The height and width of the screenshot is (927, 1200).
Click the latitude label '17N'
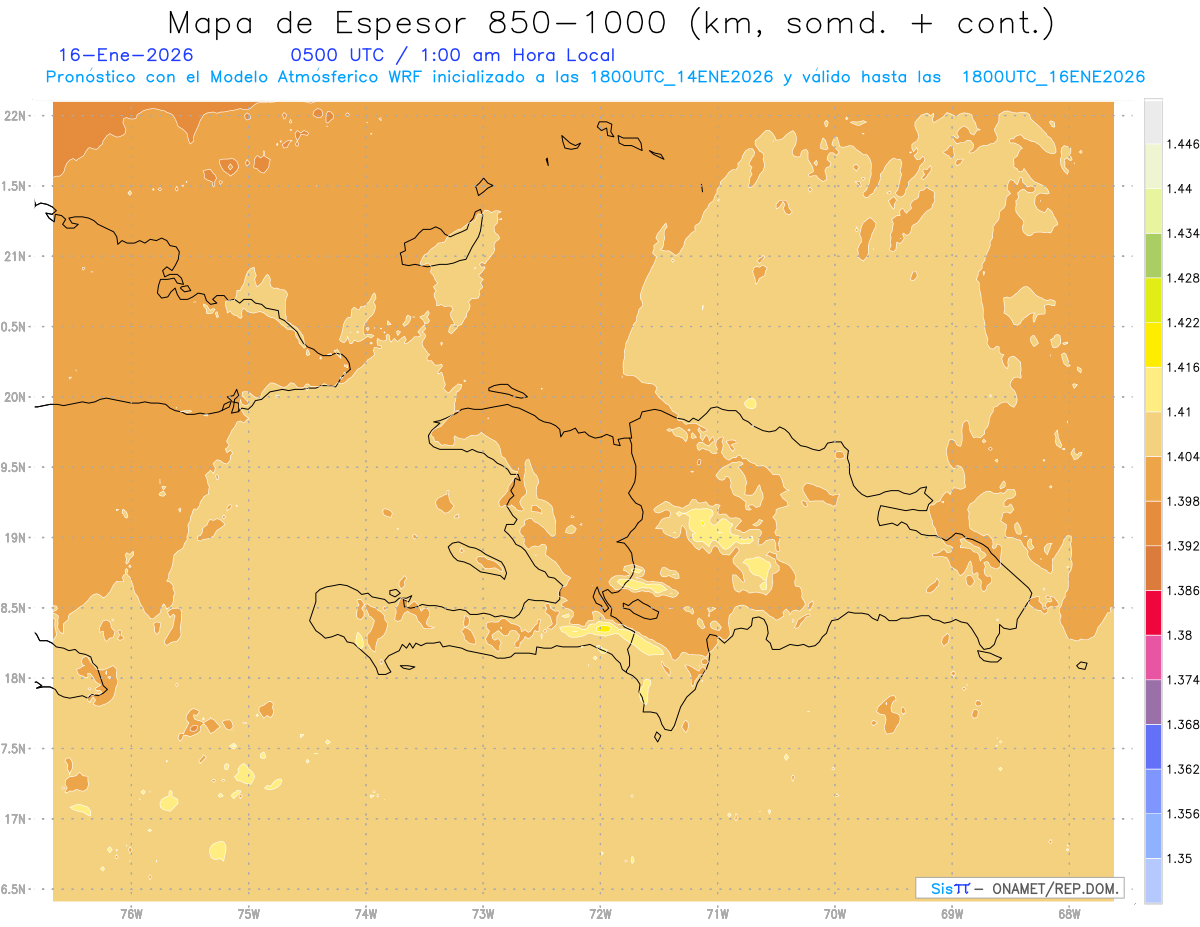pos(16,819)
